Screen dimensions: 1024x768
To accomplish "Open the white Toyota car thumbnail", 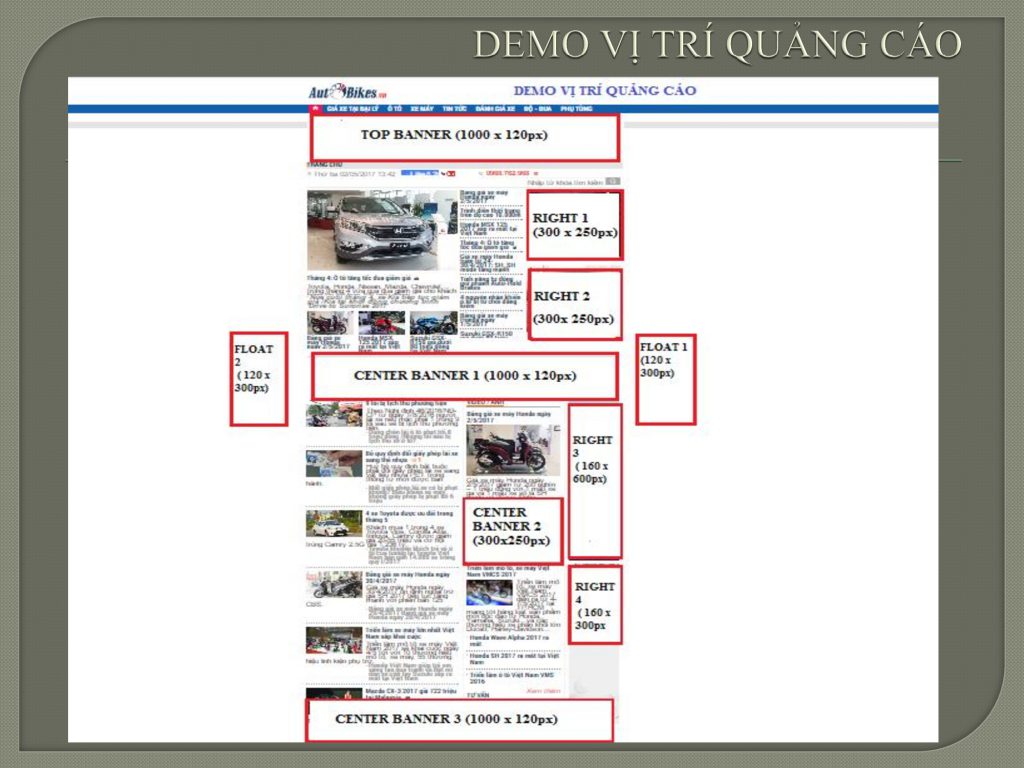I will [x=334, y=524].
